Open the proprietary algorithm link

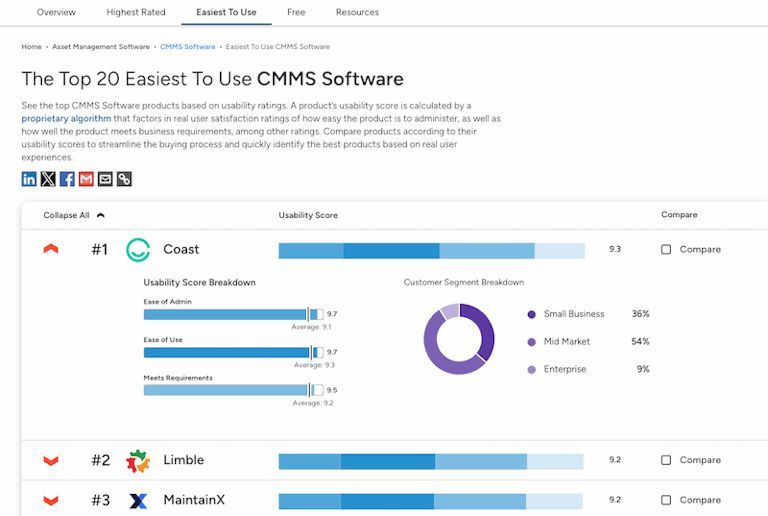tap(66, 118)
